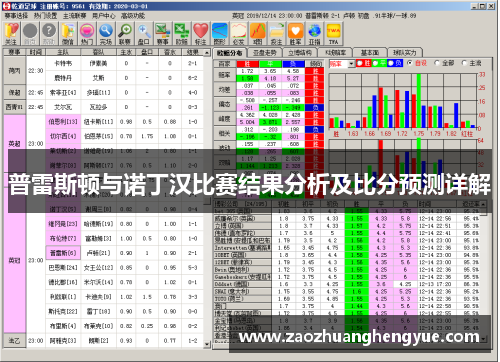Click the 盘口 zoom toolbar icon
The width and height of the screenshot is (500, 362).
click(x=144, y=33)
